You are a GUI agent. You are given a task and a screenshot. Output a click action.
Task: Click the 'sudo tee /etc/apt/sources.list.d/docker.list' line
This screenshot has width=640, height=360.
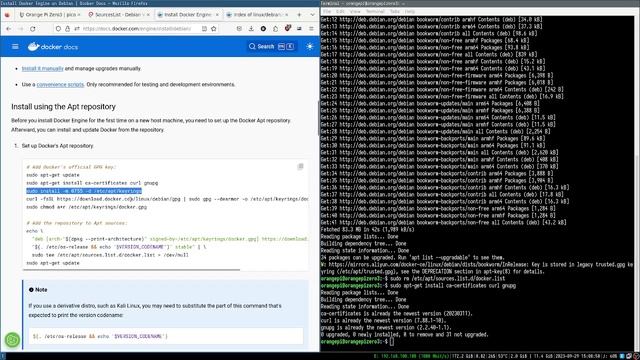(110, 255)
